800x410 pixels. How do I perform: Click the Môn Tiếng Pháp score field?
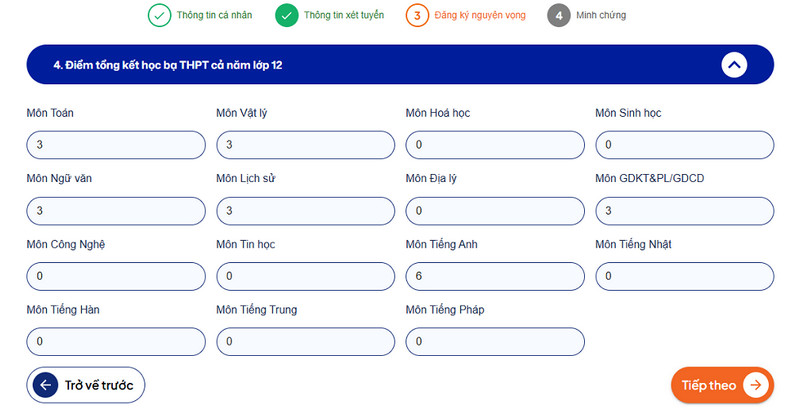tap(495, 342)
